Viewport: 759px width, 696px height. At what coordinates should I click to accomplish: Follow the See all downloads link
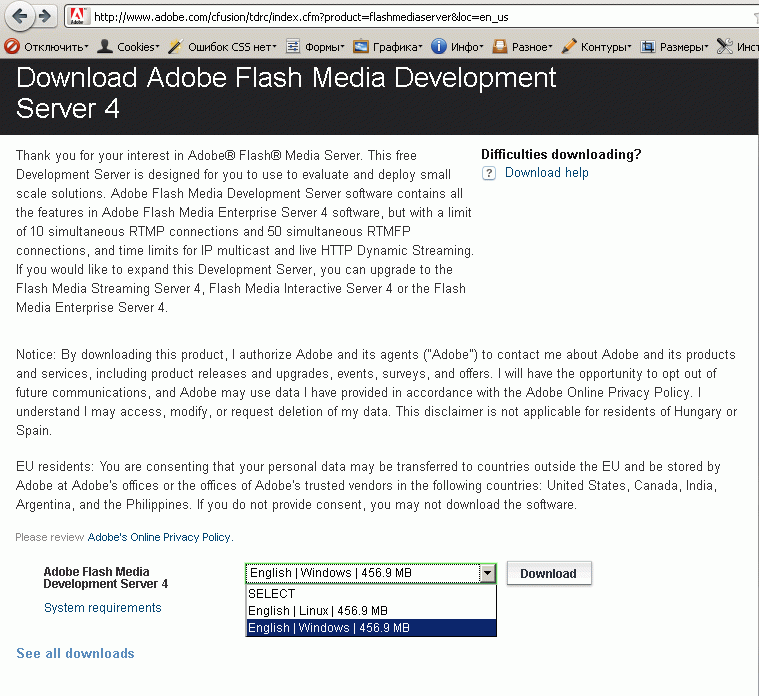pyautogui.click(x=76, y=653)
